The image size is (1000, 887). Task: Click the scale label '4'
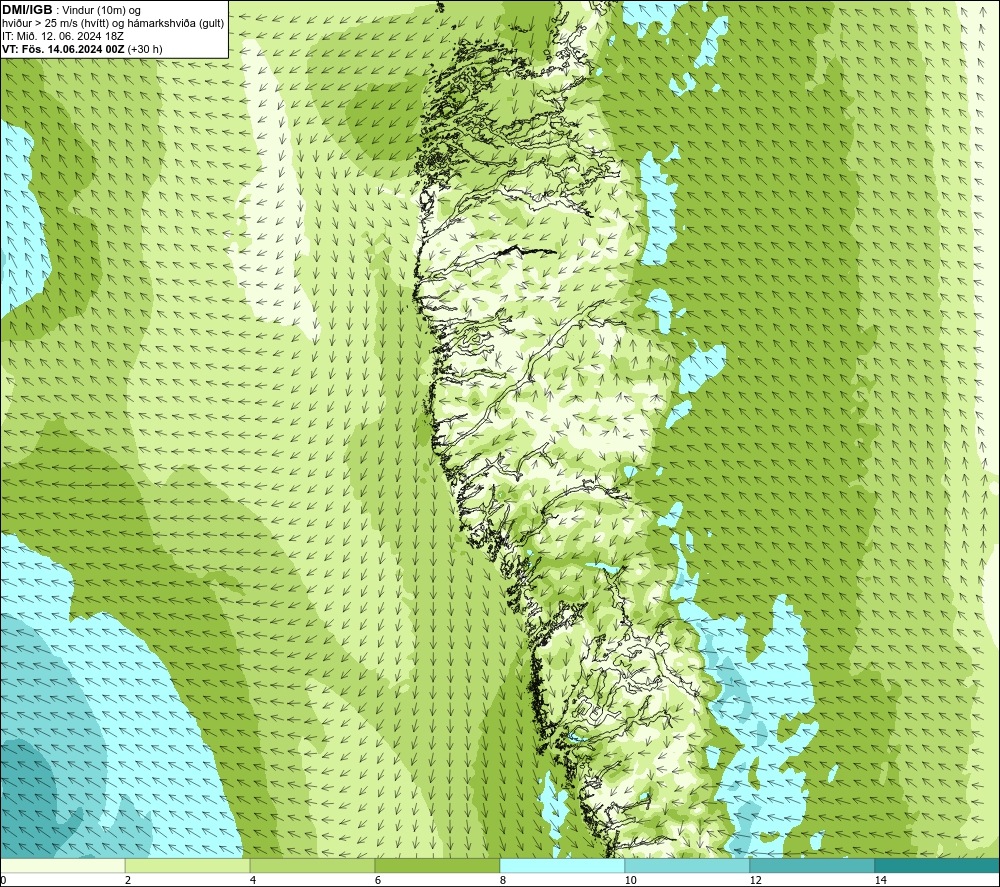point(253,880)
